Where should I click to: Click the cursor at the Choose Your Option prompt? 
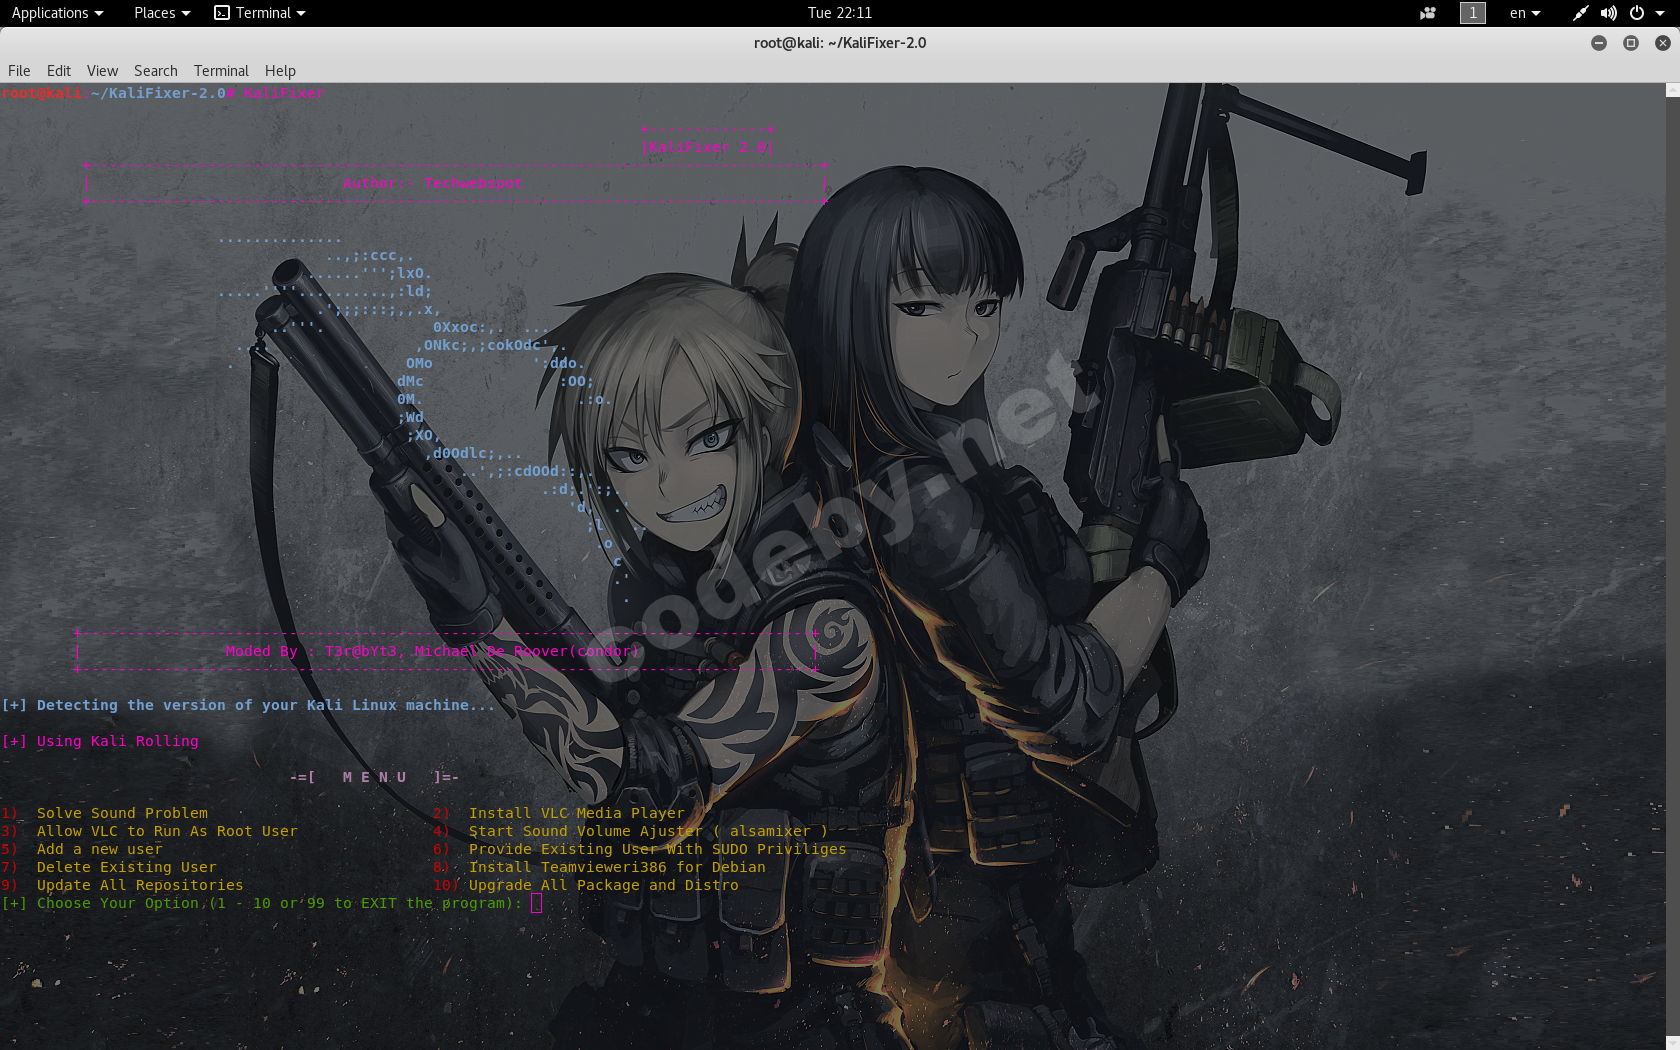coord(536,904)
